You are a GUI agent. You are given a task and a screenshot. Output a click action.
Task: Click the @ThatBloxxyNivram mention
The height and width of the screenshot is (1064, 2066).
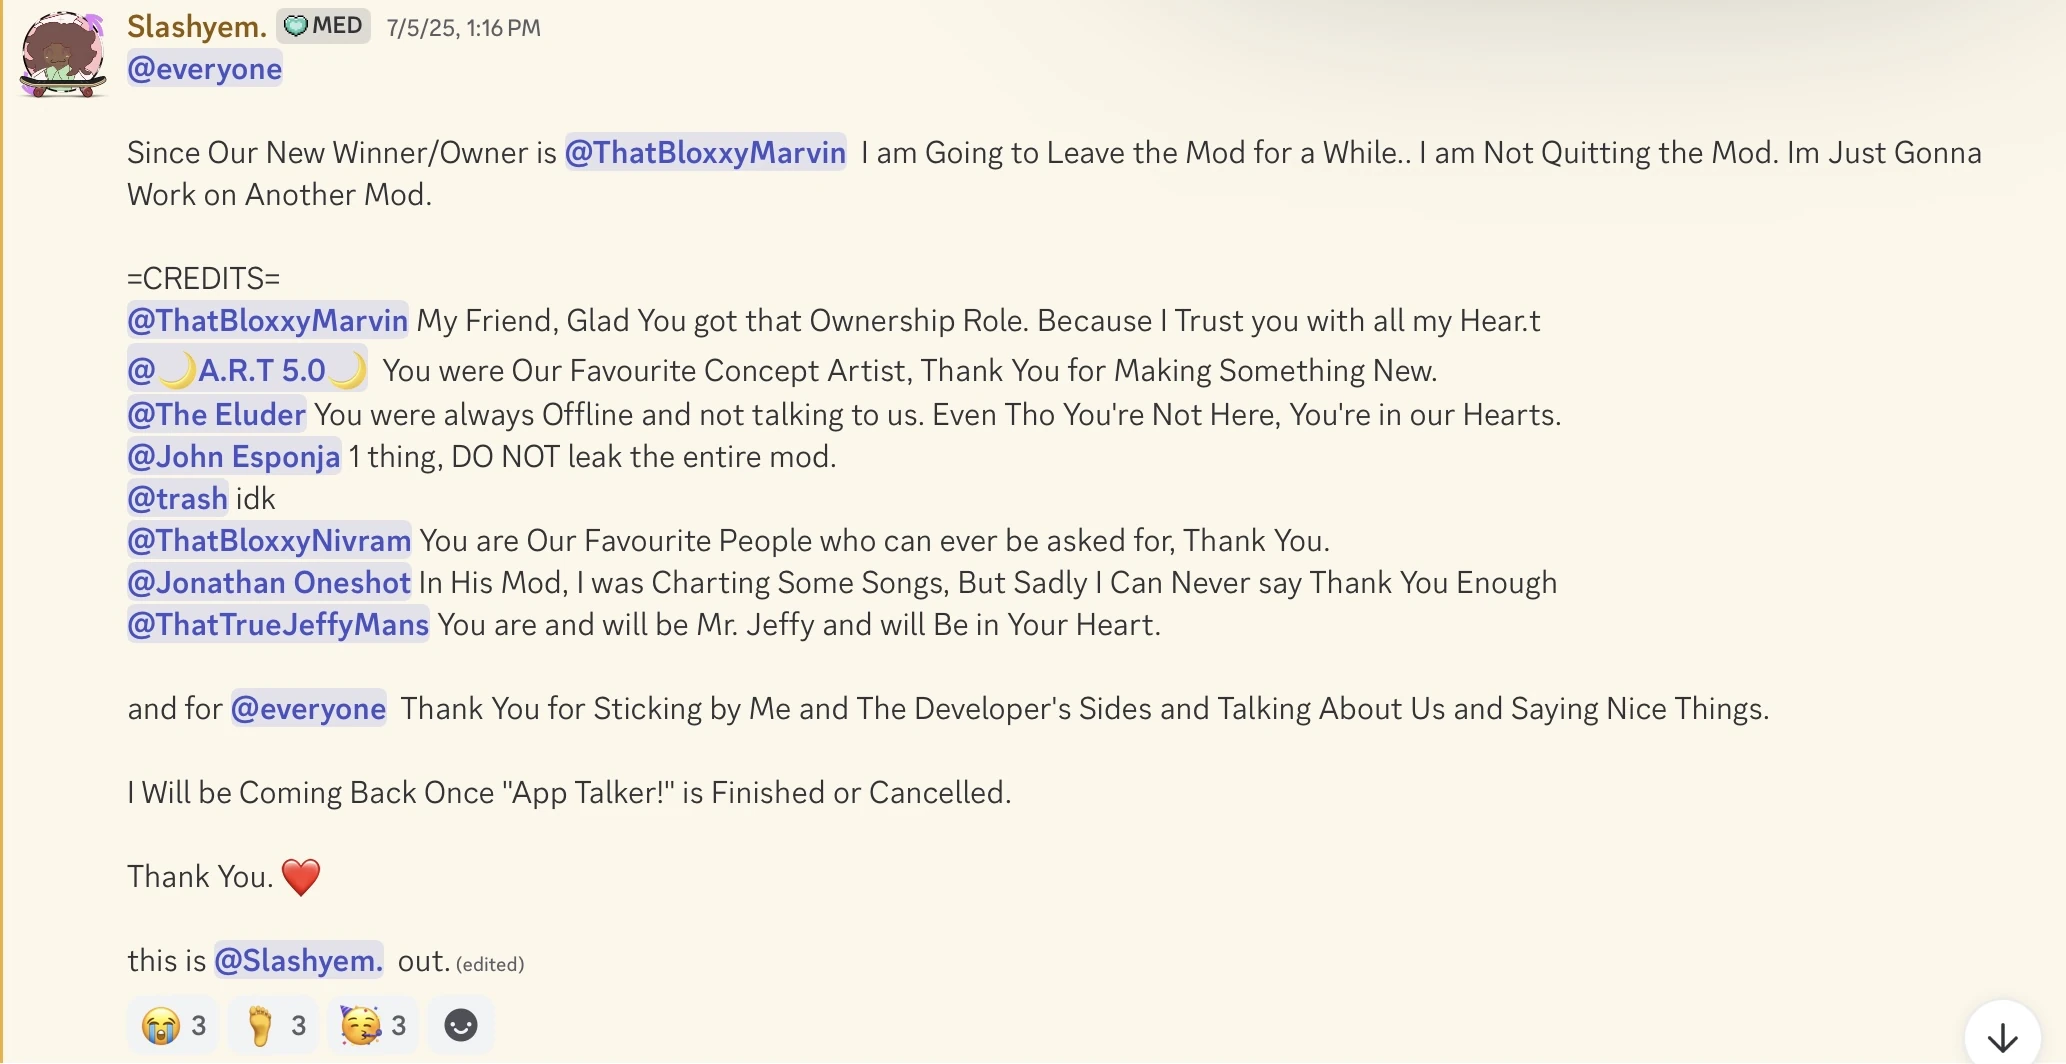point(269,540)
